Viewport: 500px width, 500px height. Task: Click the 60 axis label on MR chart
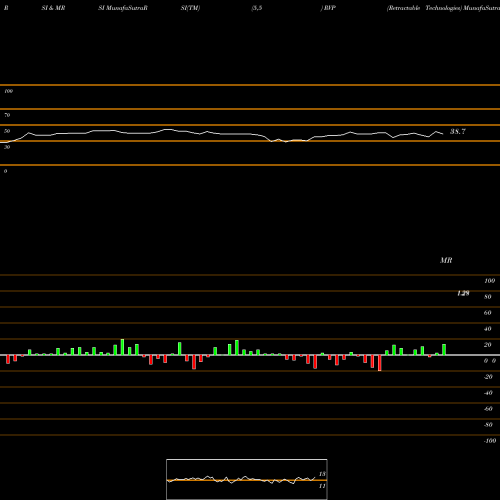[488, 313]
